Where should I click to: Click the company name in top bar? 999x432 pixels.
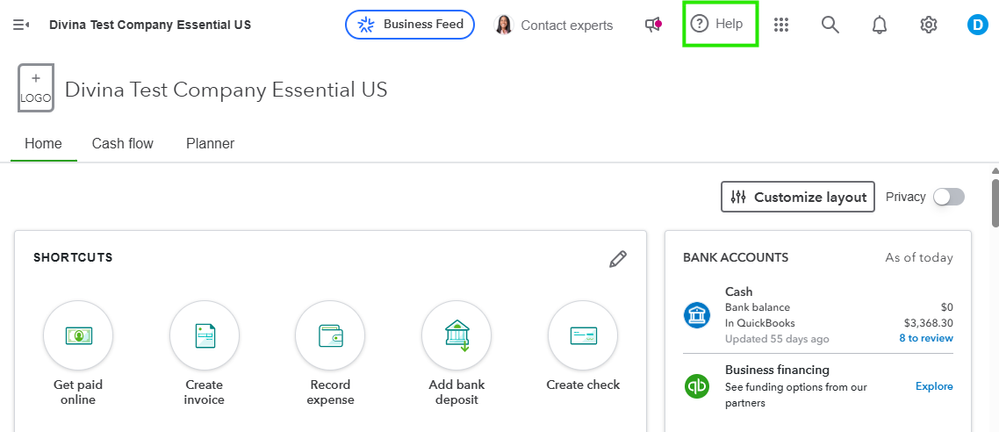150,25
